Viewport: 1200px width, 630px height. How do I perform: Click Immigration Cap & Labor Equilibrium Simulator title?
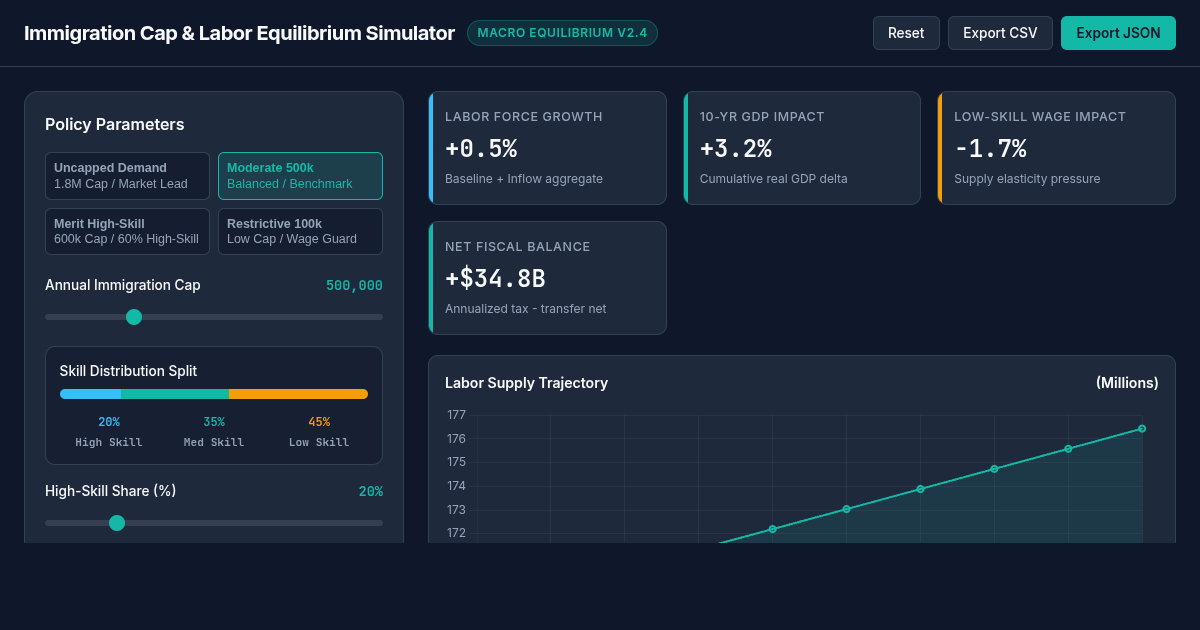point(239,33)
